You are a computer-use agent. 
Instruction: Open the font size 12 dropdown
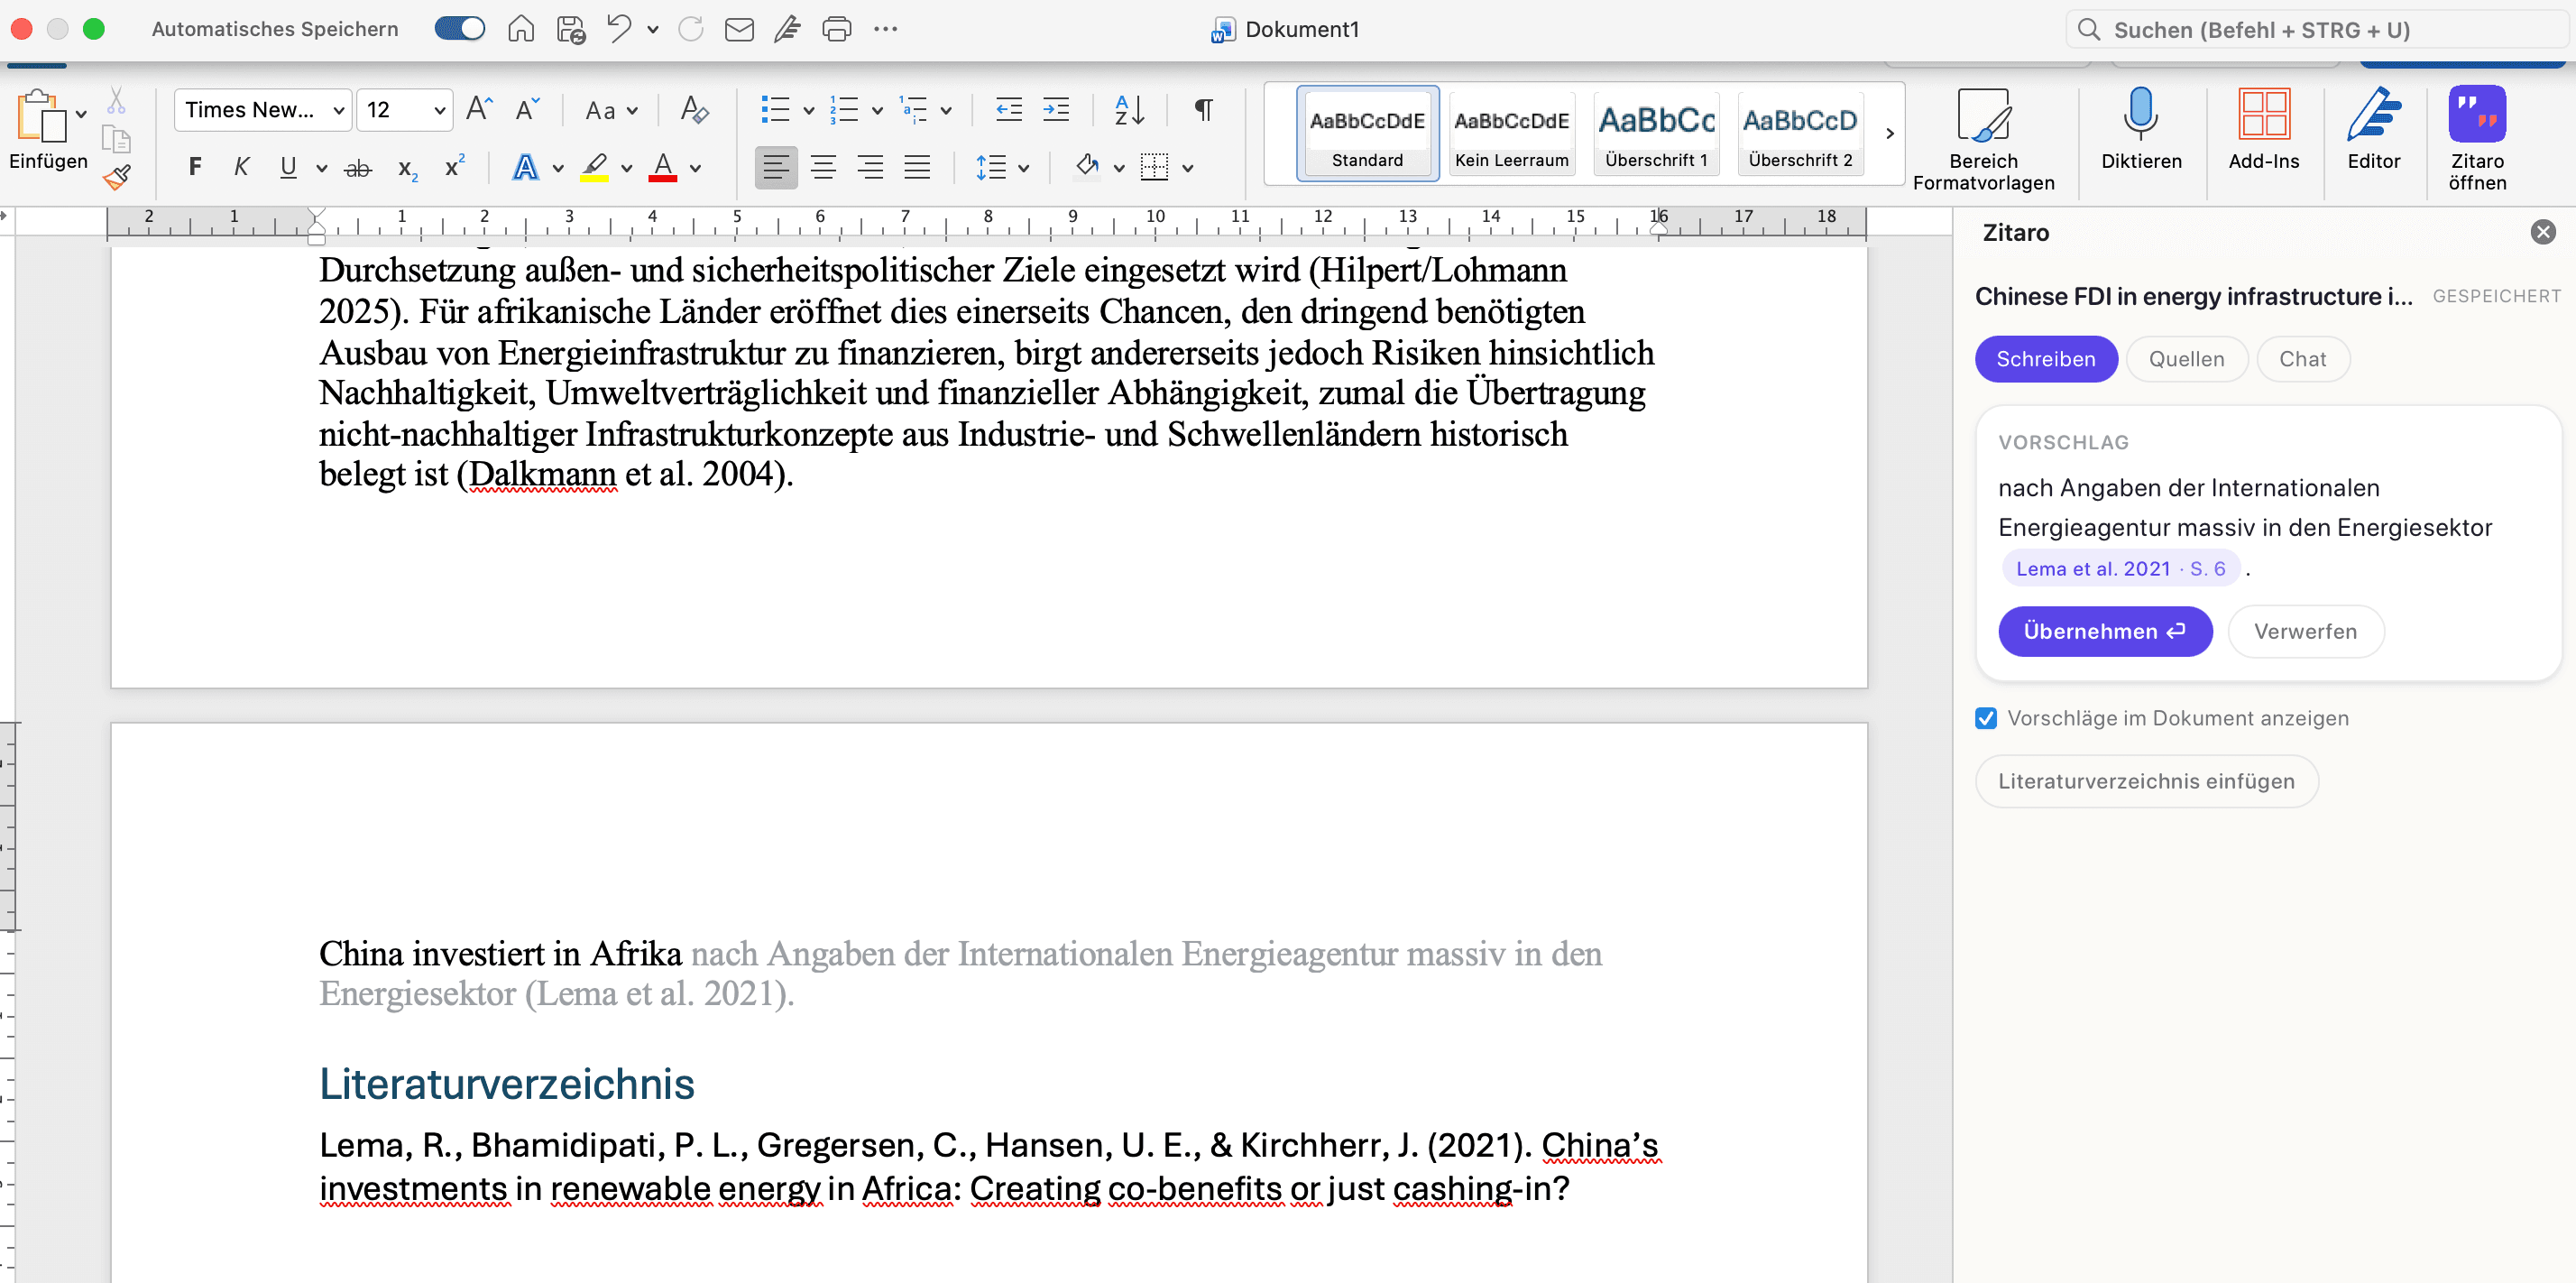point(404,109)
